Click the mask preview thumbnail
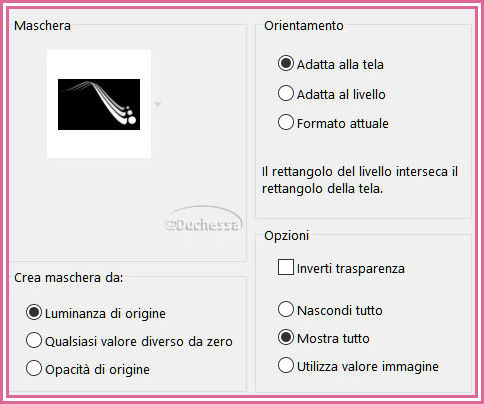 tap(99, 104)
